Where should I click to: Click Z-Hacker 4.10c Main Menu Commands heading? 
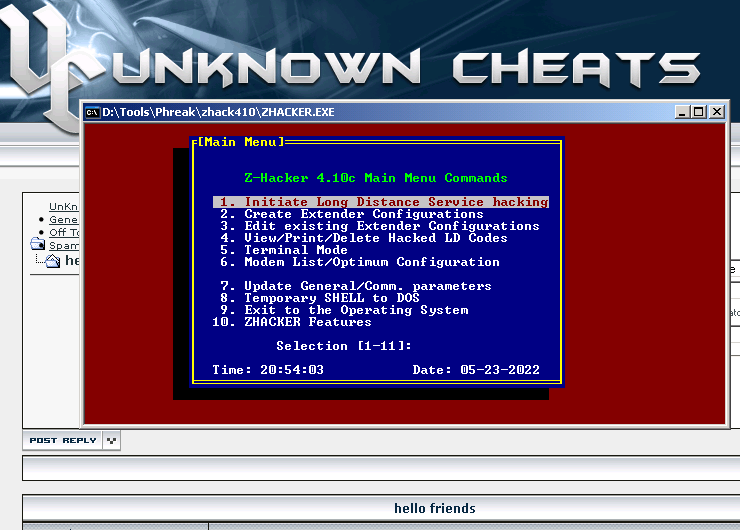point(376,178)
